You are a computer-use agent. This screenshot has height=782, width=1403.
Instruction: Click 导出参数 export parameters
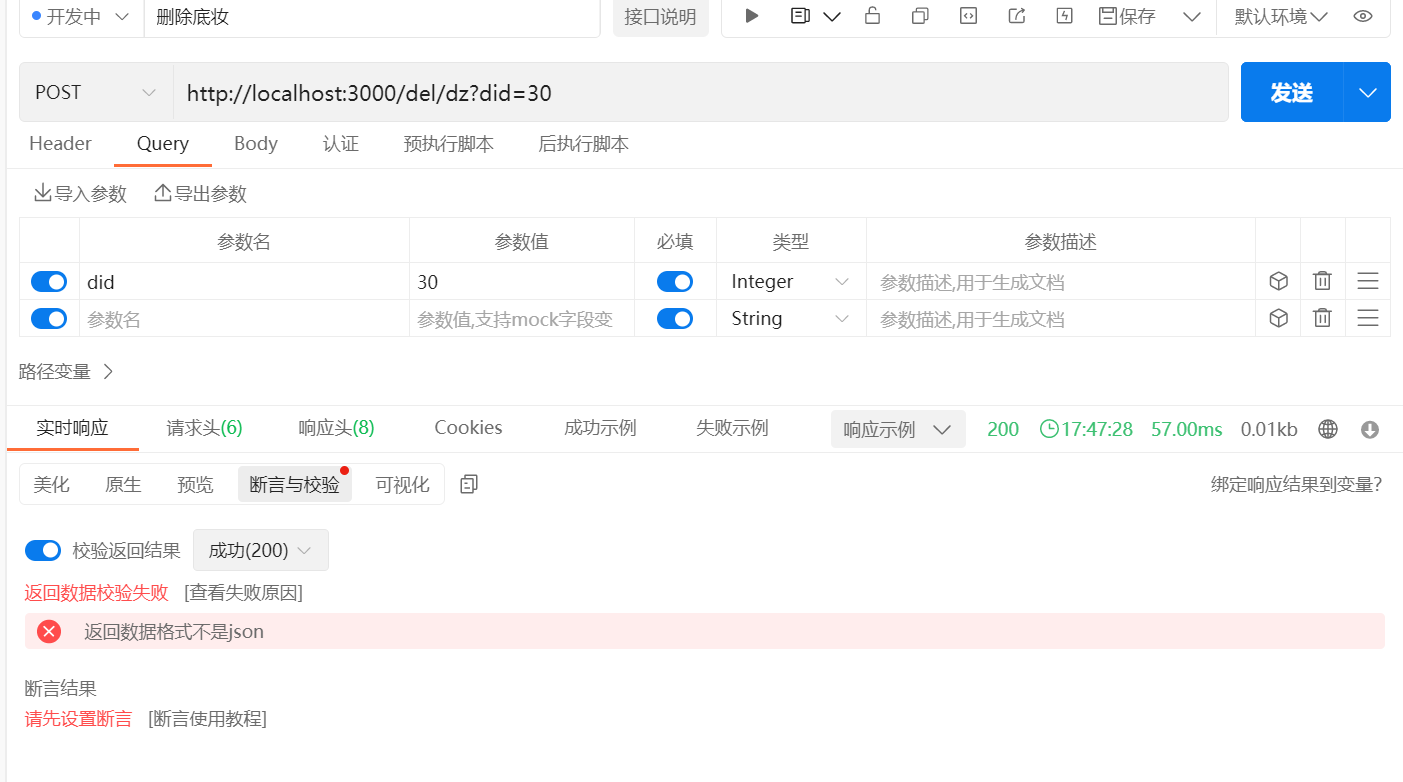[200, 193]
